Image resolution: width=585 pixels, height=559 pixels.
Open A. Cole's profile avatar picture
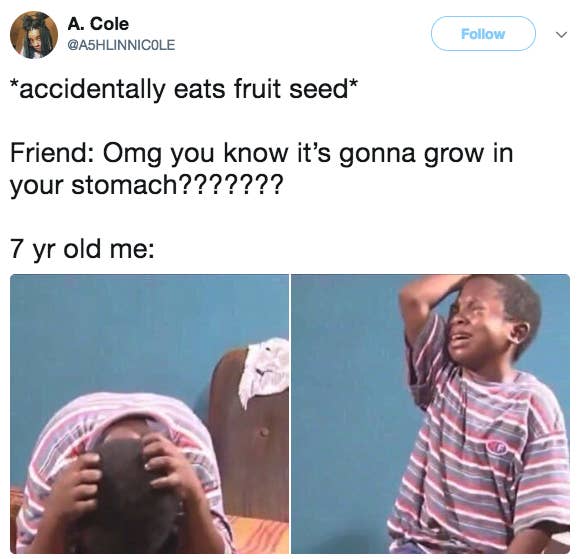(x=34, y=35)
